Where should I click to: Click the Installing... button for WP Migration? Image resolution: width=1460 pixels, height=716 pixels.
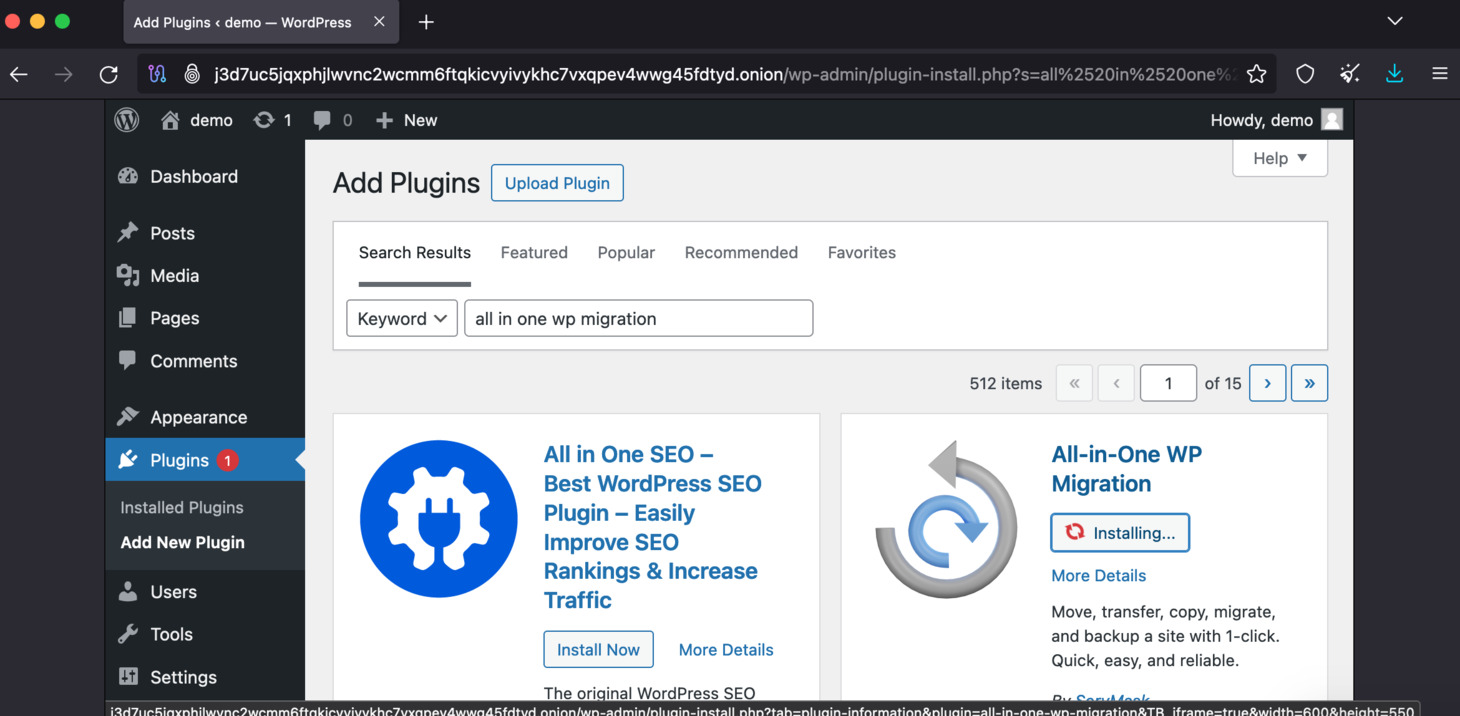pos(1120,533)
